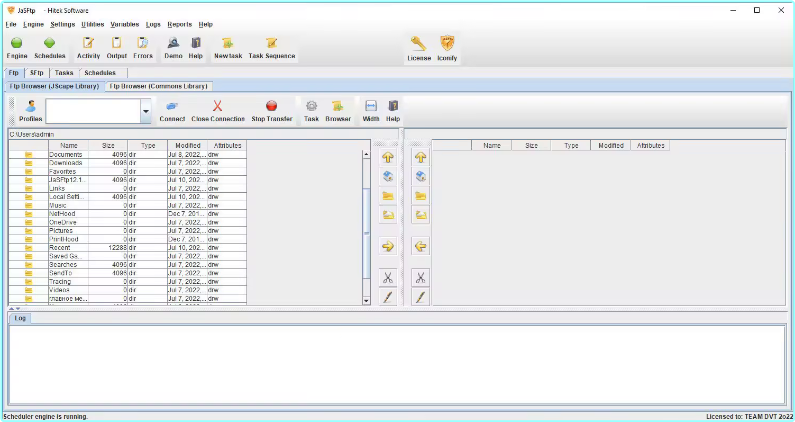Image resolution: width=795 pixels, height=422 pixels.
Task: Go to local home directory
Action: [x=388, y=177]
